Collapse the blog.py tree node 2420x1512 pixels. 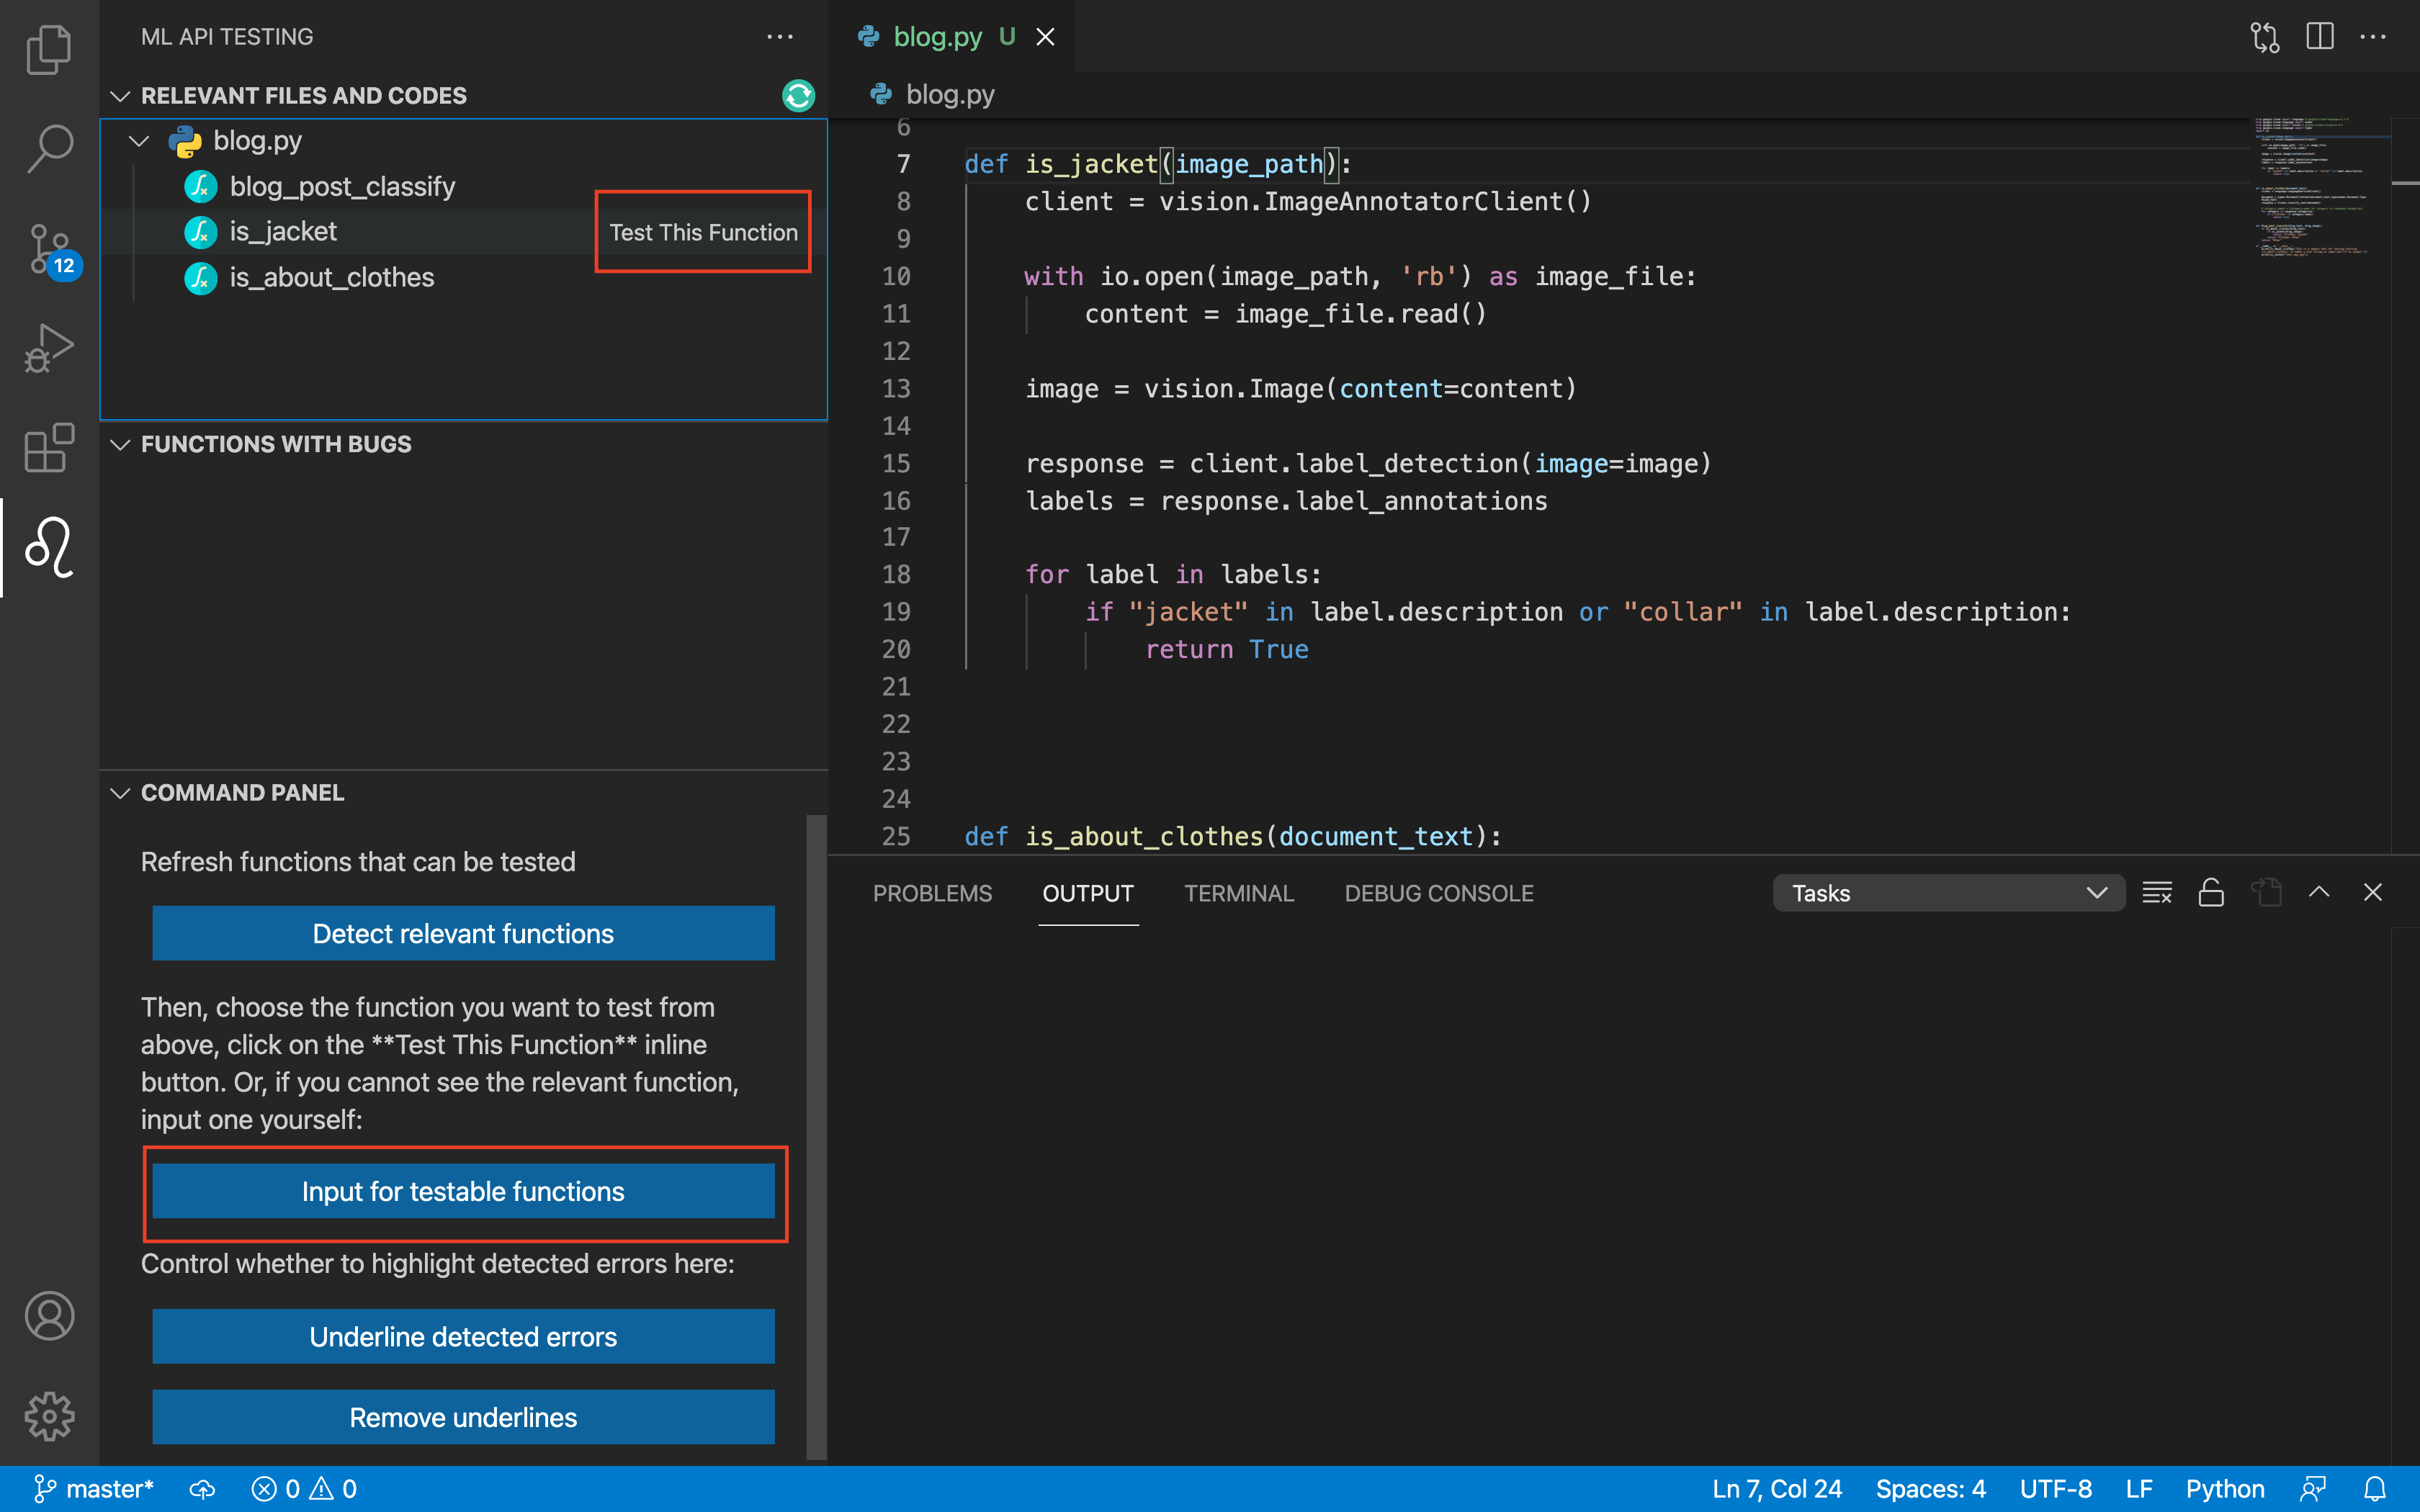[x=140, y=141]
